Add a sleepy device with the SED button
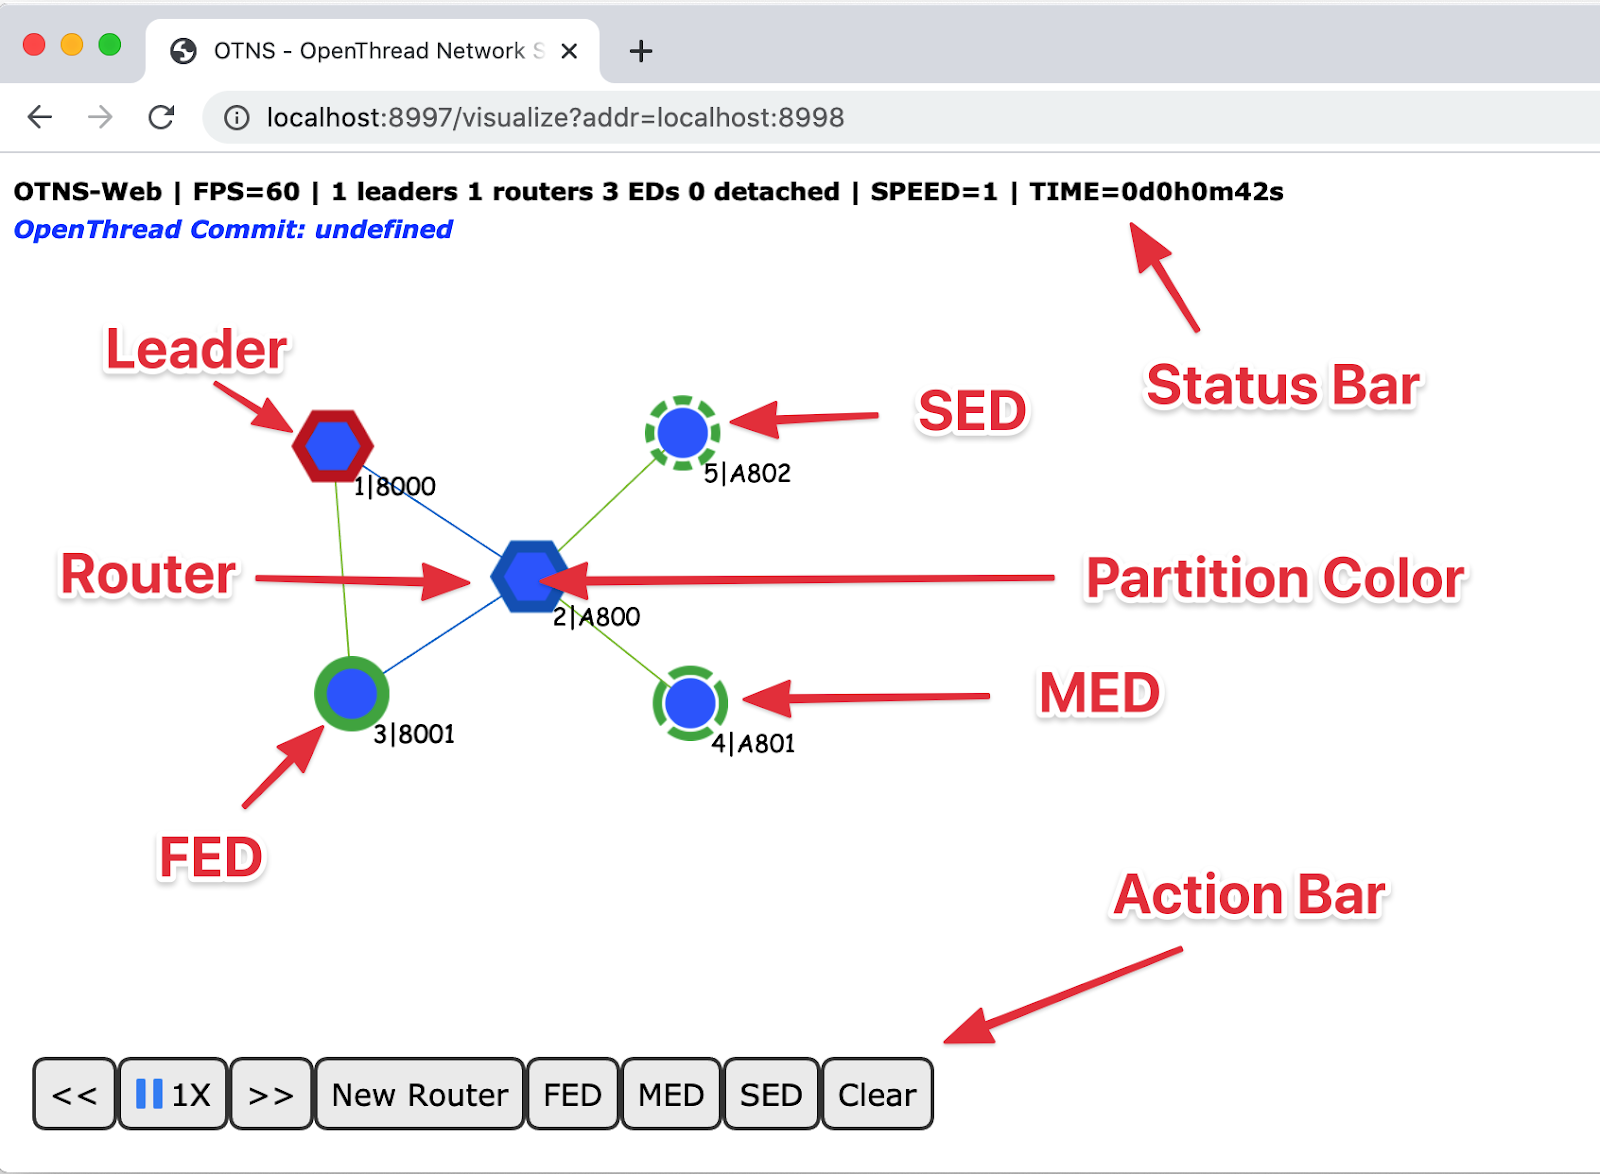This screenshot has height=1174, width=1600. (x=770, y=1094)
